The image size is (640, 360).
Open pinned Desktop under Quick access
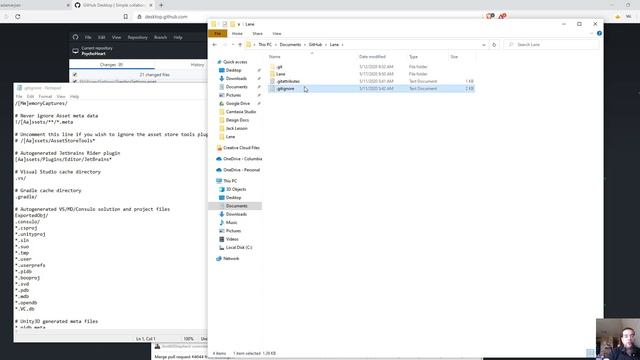(233, 70)
